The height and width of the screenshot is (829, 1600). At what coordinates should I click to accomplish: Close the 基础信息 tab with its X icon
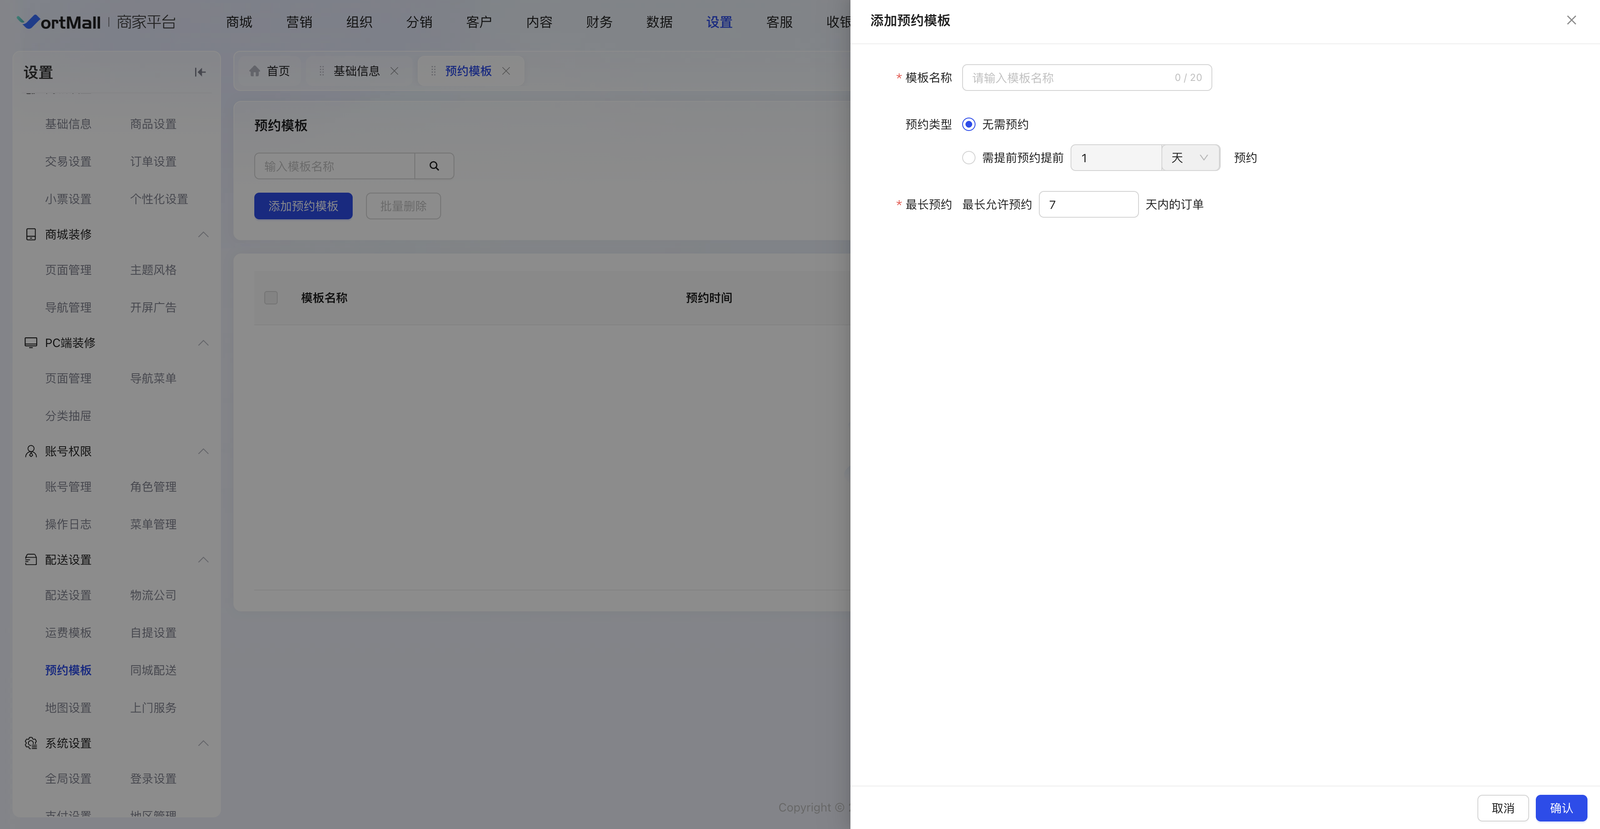[x=394, y=71]
